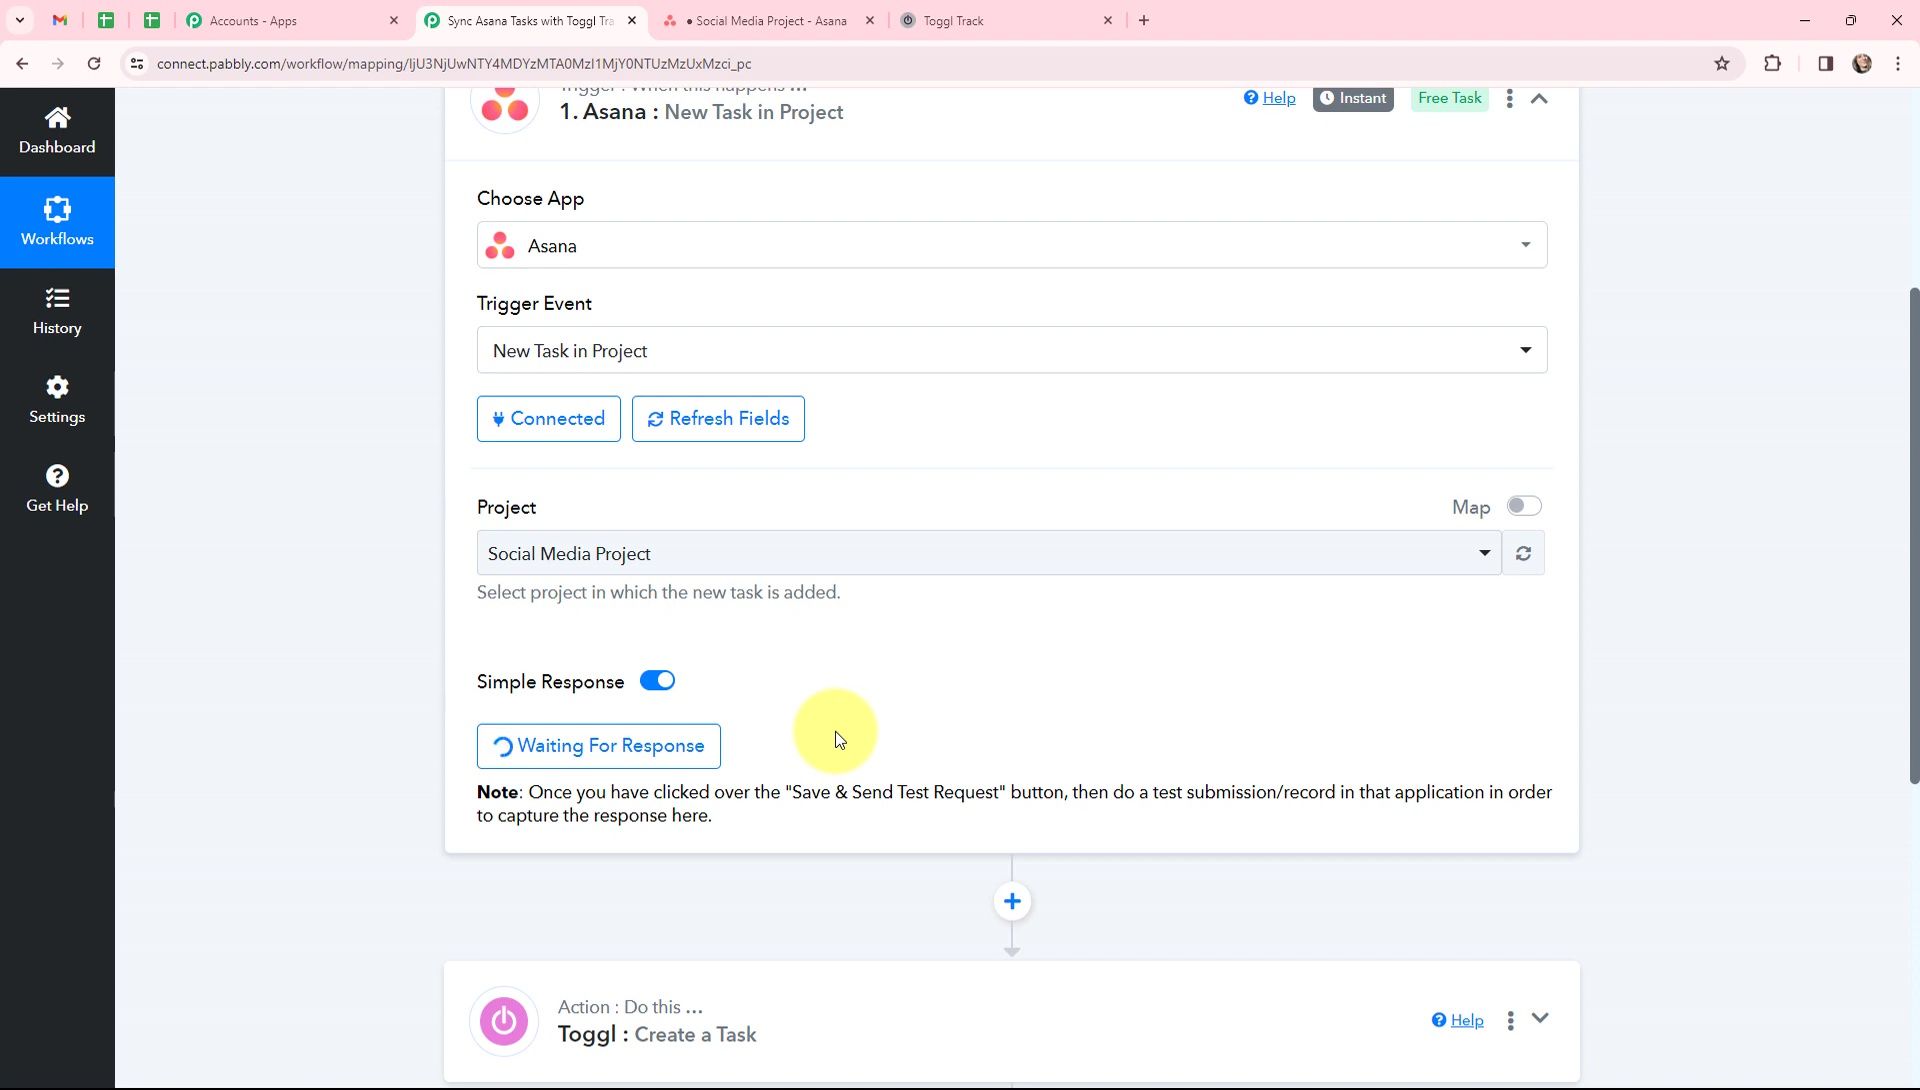Click the page vertical scrollbar
This screenshot has height=1090, width=1920.
click(1914, 535)
